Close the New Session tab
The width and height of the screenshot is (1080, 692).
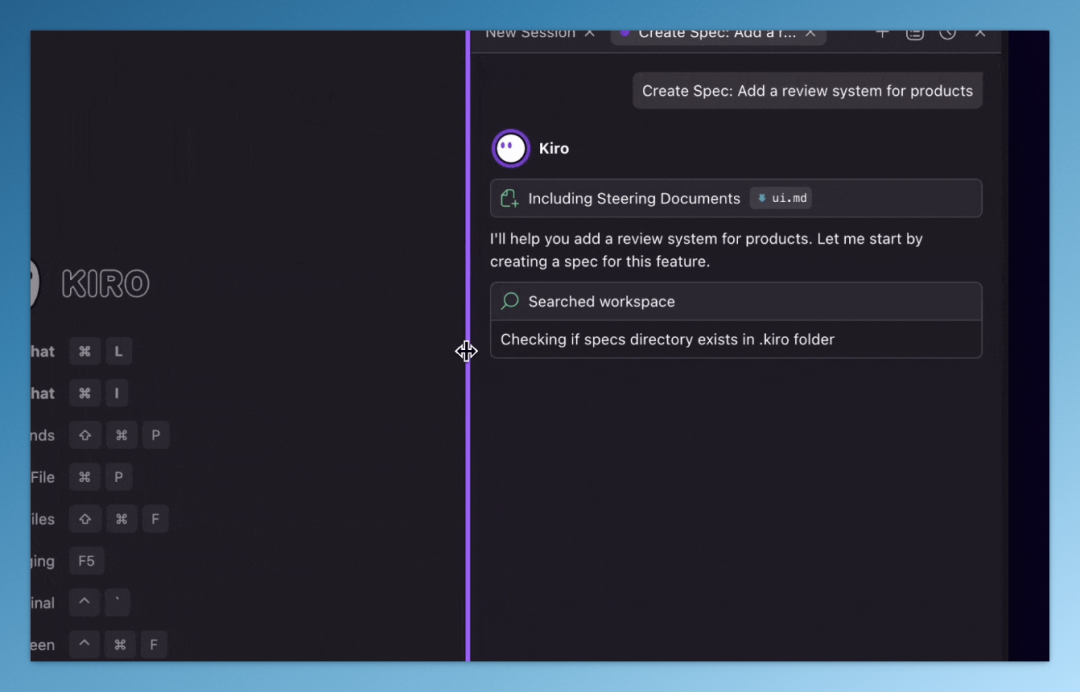point(590,34)
